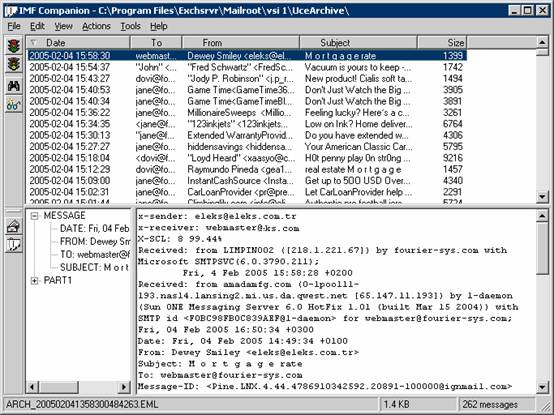Viewport: 554px width, 415px height.
Task: Click the IMF Companion title bar icon
Action: click(x=11, y=11)
